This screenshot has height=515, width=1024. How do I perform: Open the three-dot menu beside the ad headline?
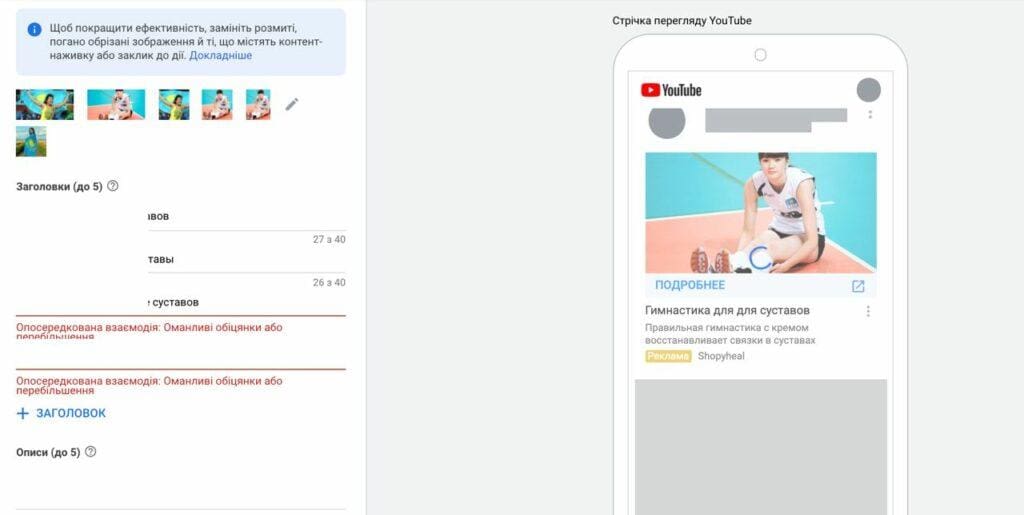[x=868, y=311]
